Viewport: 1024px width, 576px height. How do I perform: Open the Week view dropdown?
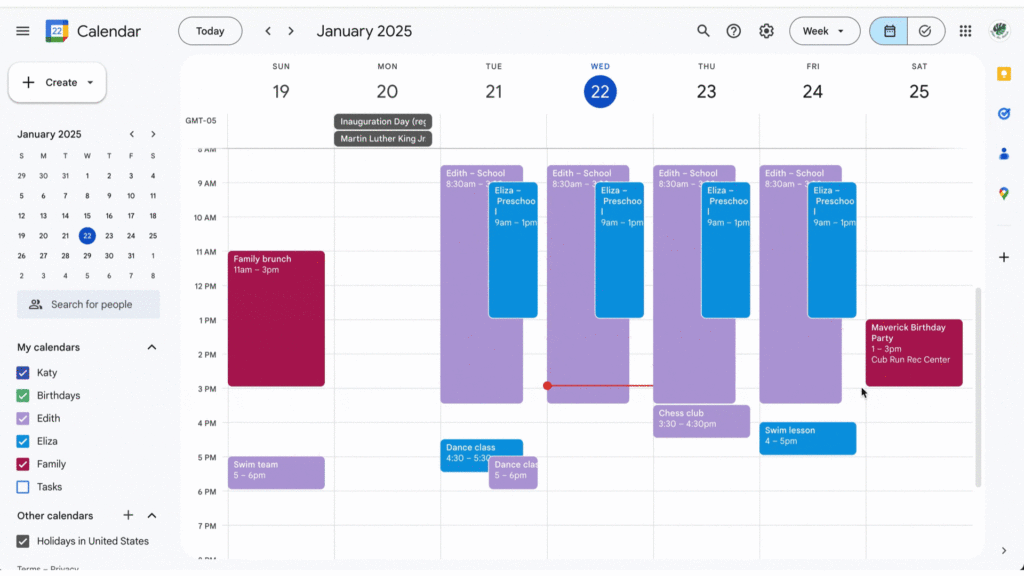824,31
